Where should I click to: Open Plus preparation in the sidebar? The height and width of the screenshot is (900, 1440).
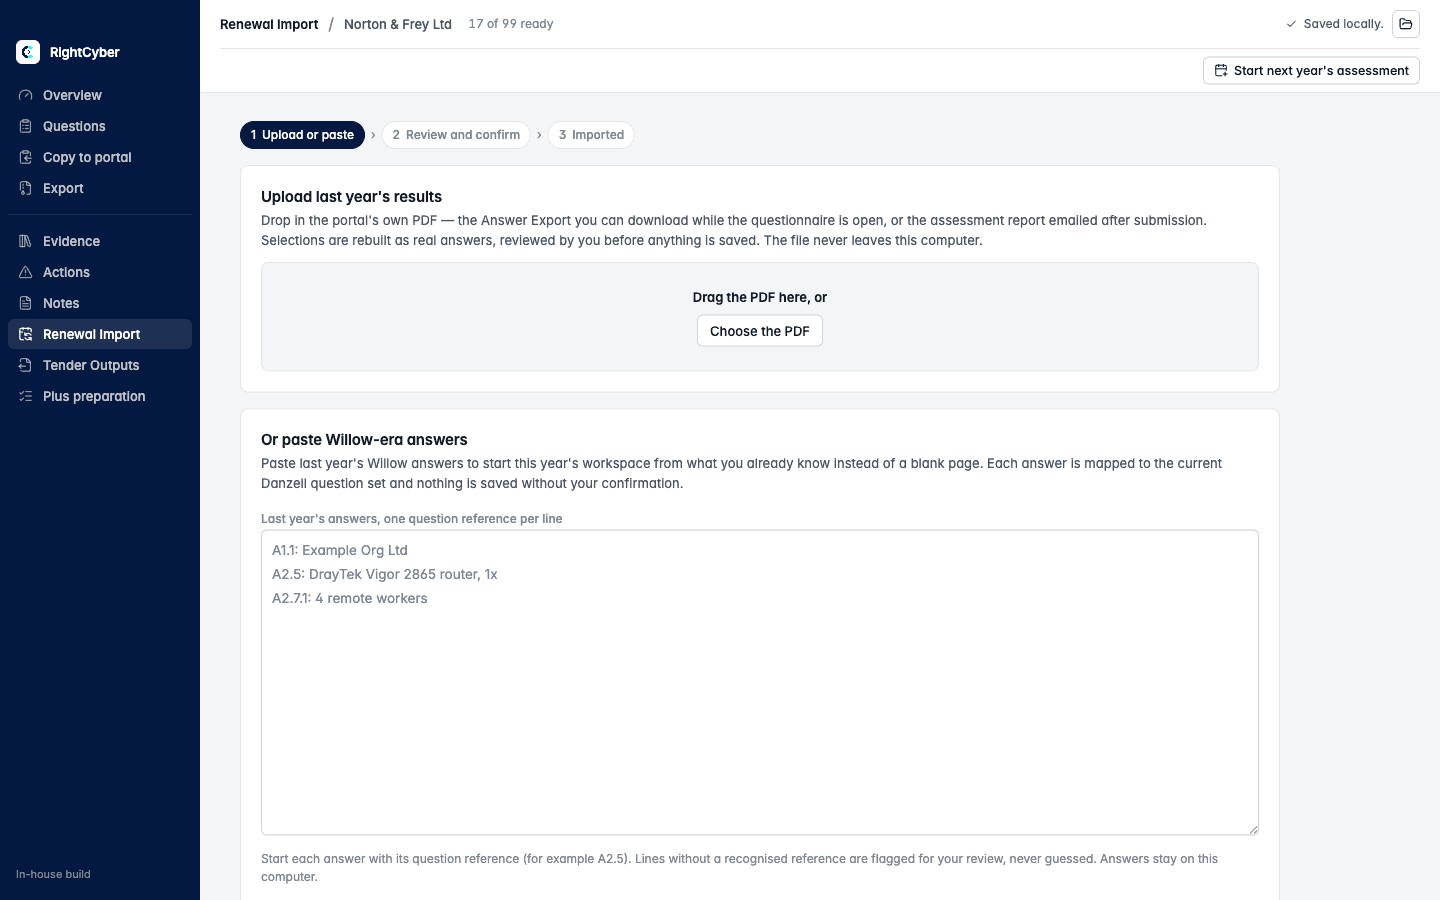[100, 396]
